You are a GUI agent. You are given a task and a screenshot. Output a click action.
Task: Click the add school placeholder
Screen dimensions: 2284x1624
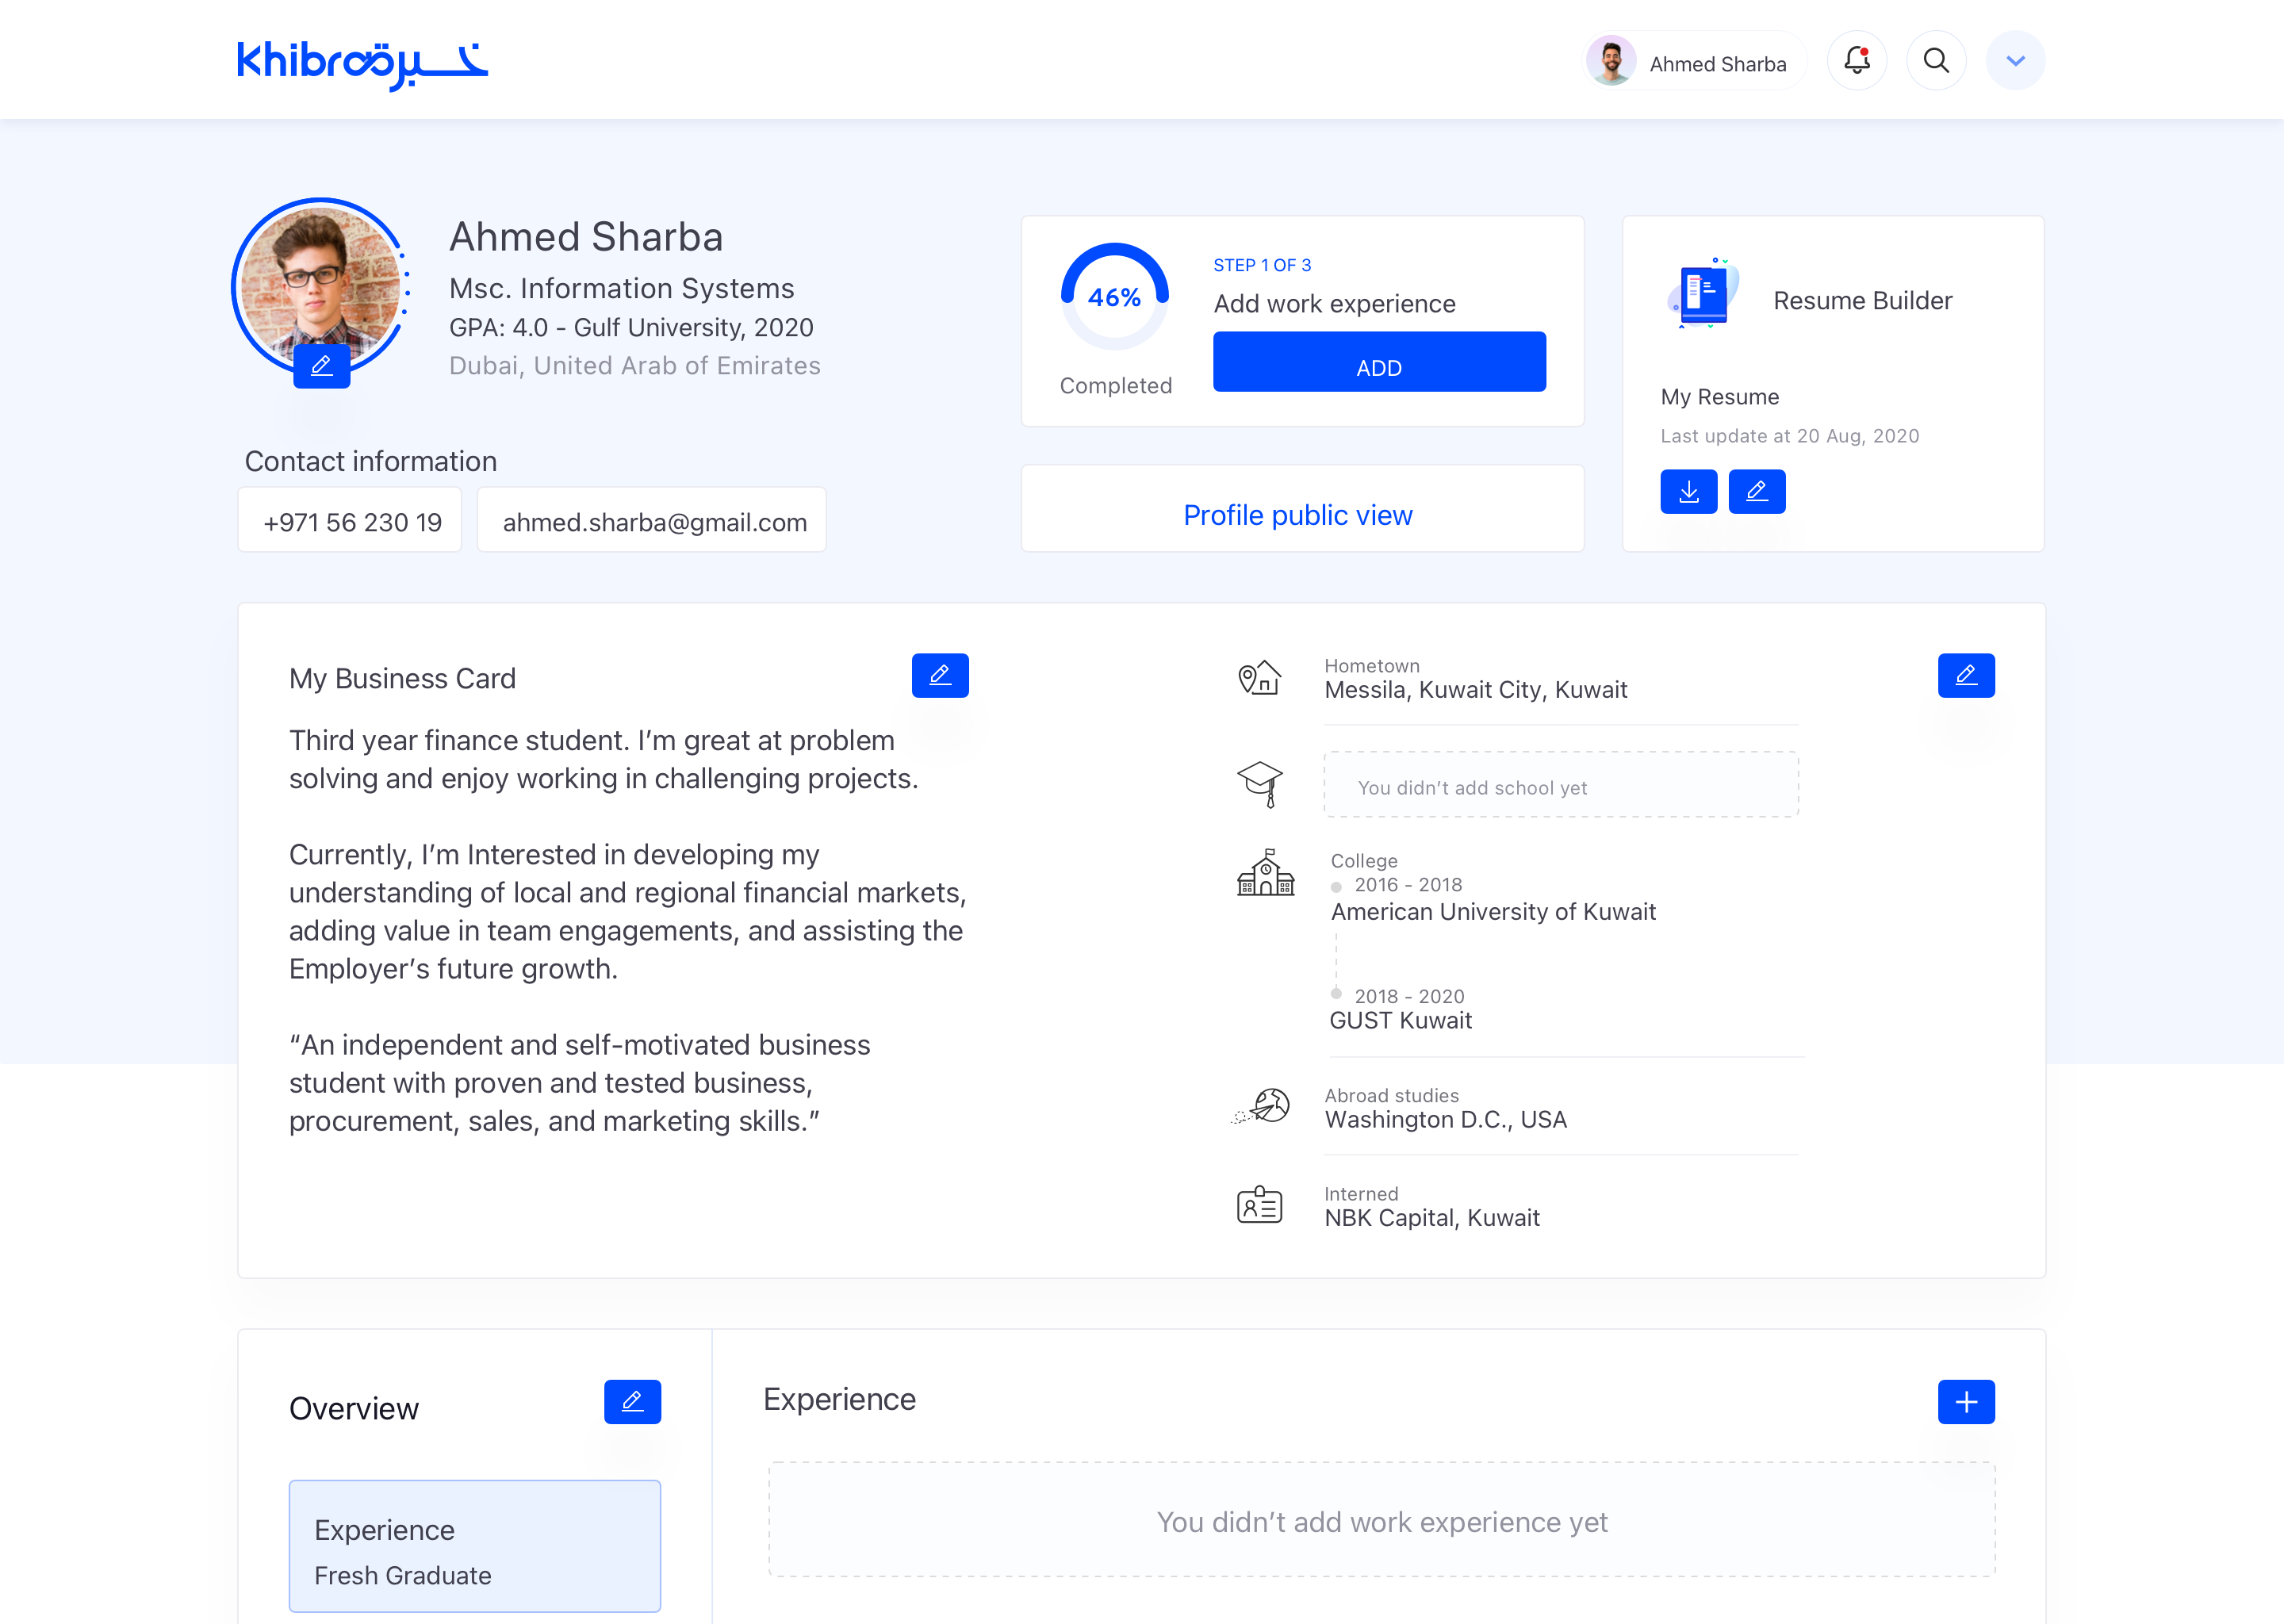pyautogui.click(x=1560, y=786)
